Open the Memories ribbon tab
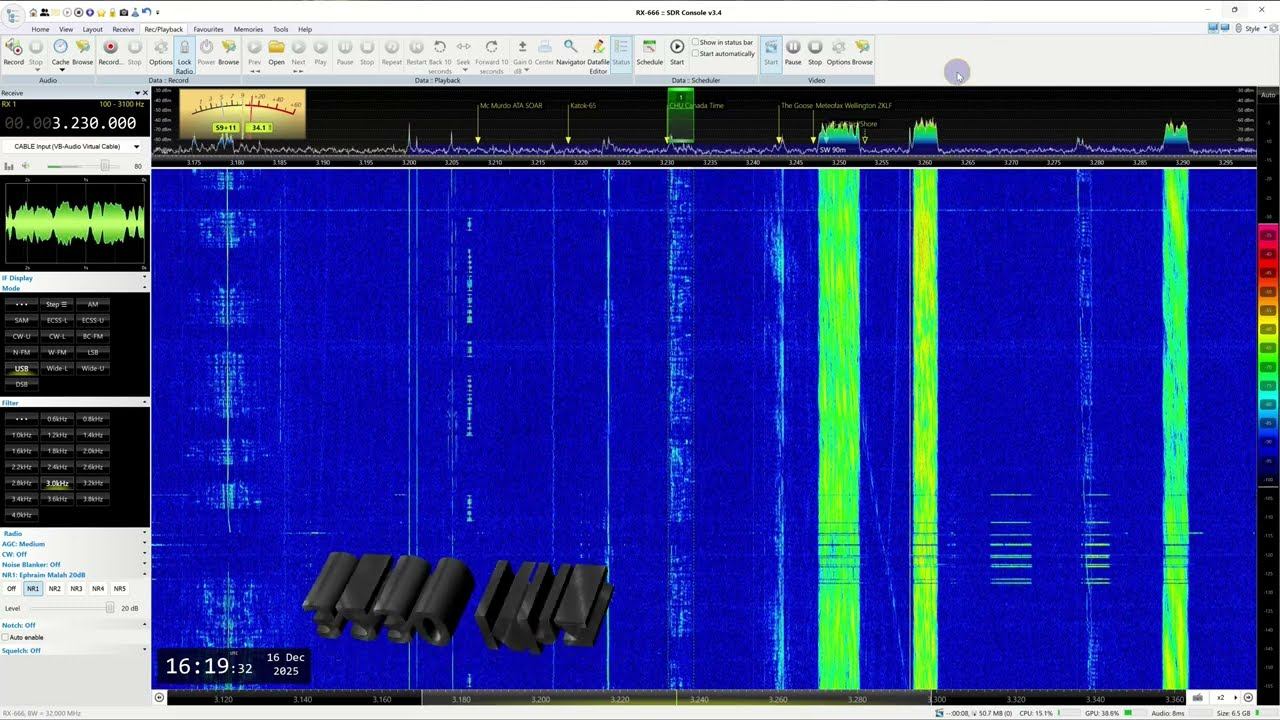1280x720 pixels. [x=248, y=29]
